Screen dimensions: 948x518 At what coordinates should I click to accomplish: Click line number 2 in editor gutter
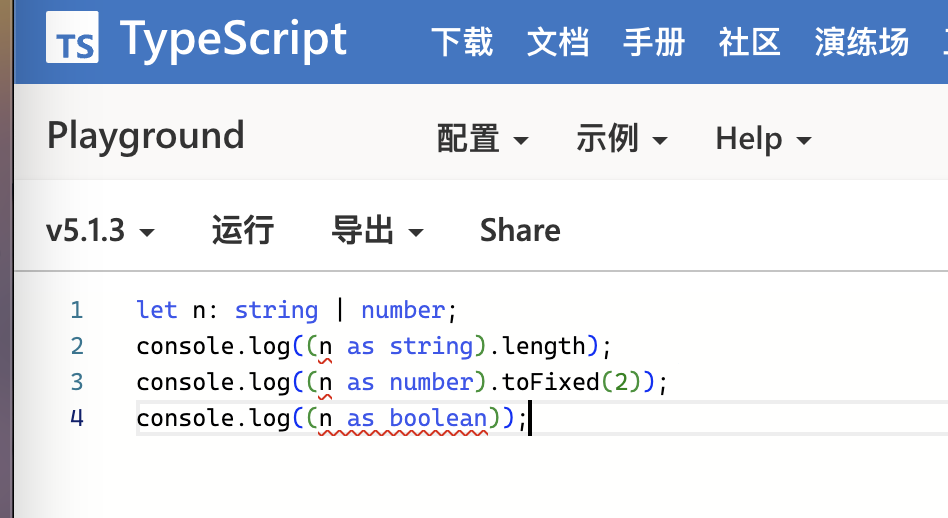[77, 346]
